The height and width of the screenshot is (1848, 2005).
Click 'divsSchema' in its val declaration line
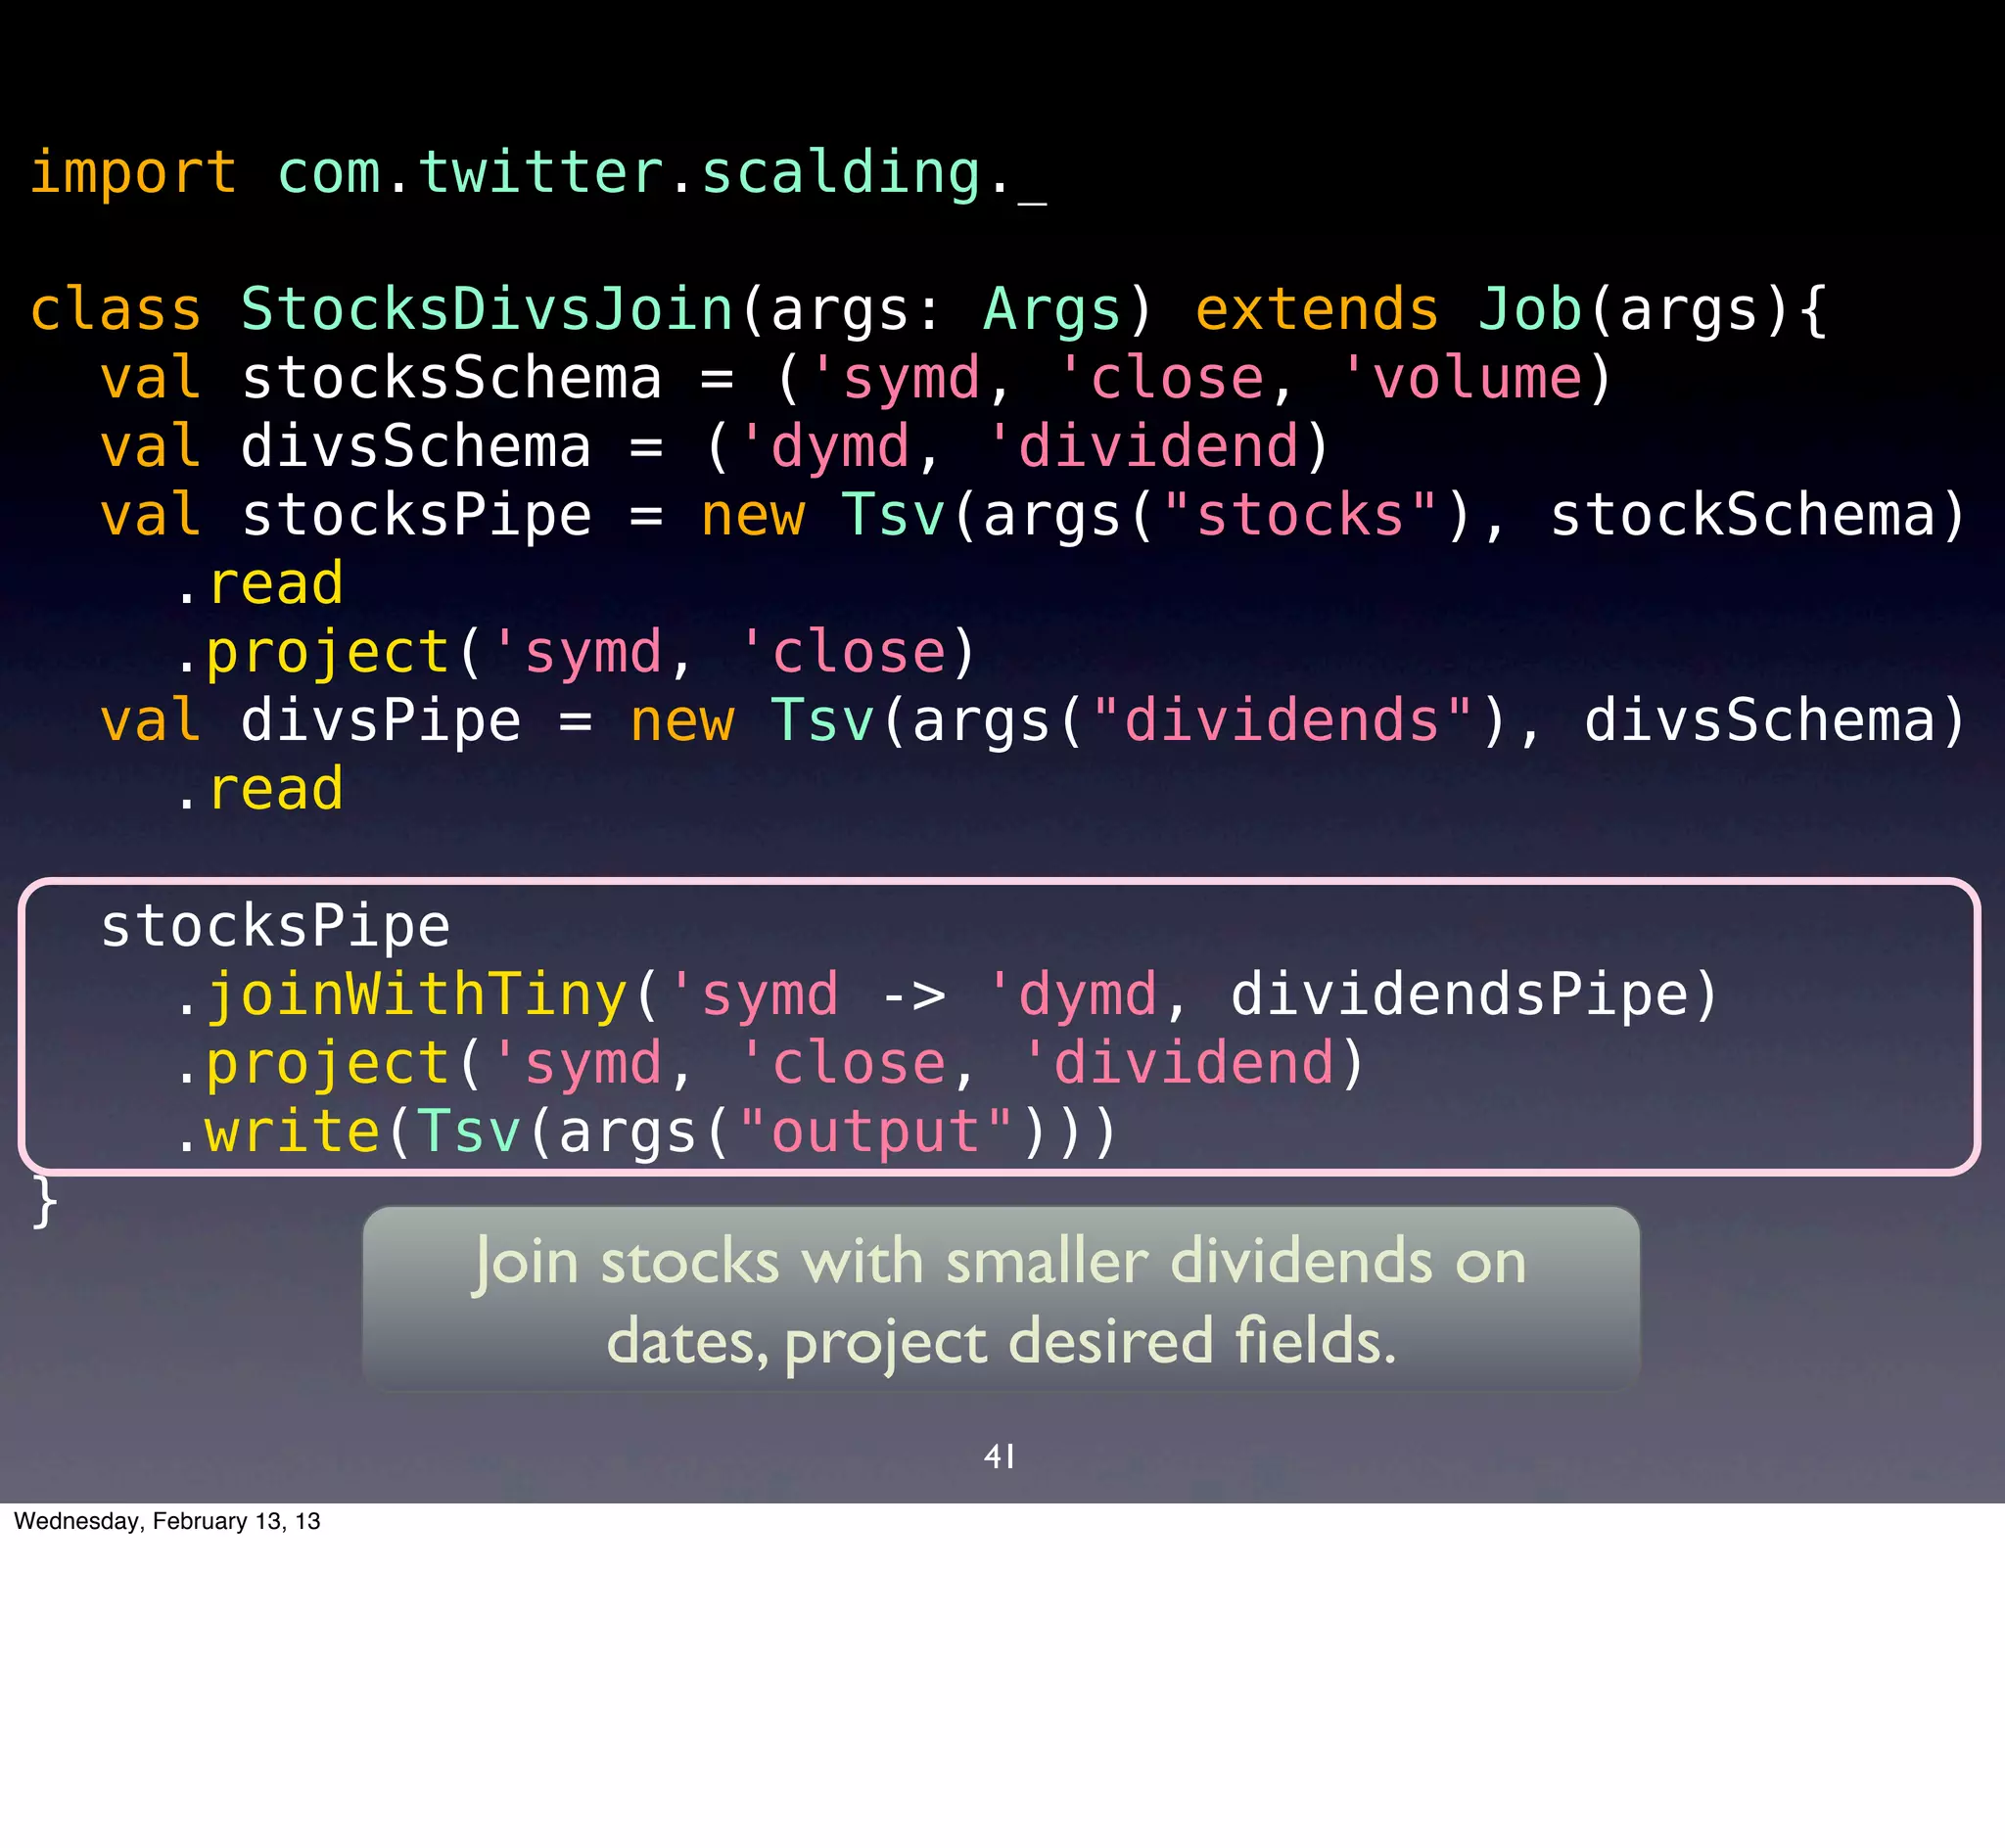(416, 446)
